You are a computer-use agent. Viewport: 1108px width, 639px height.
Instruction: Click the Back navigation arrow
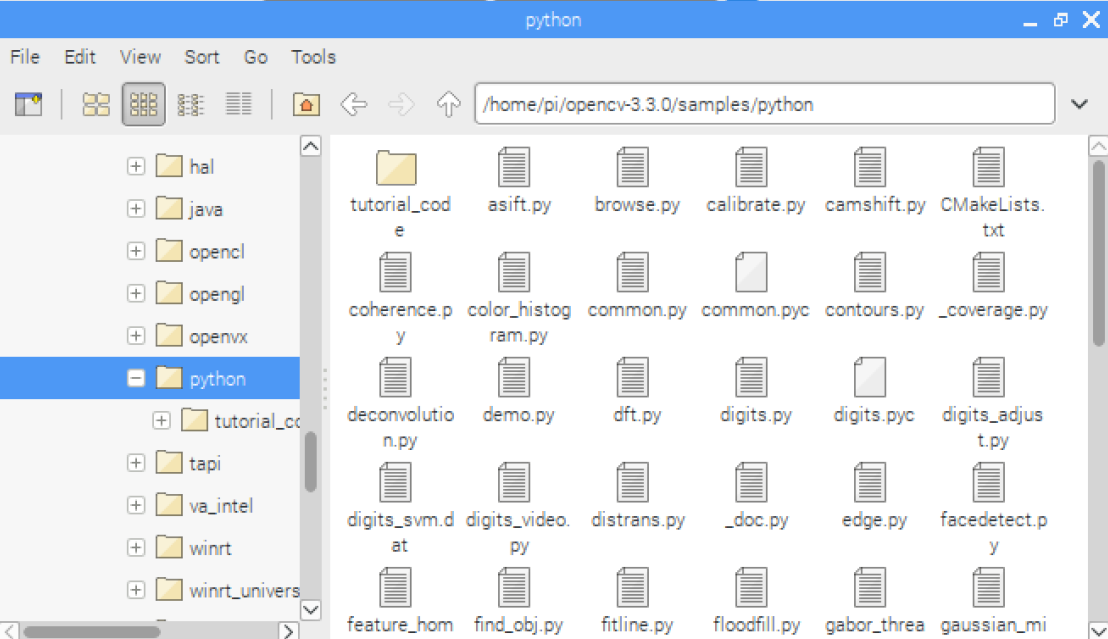click(353, 103)
